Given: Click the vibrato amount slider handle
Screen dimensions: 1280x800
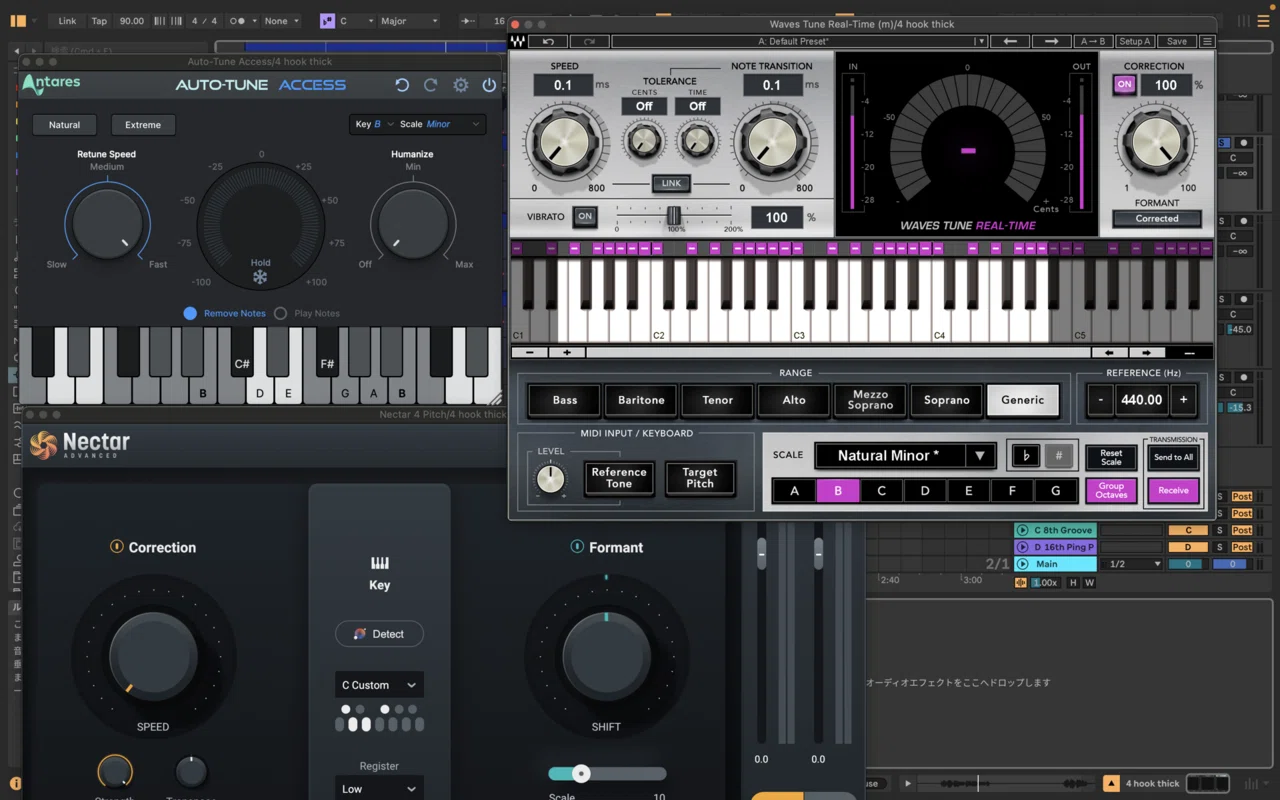Looking at the screenshot, I should (674, 216).
